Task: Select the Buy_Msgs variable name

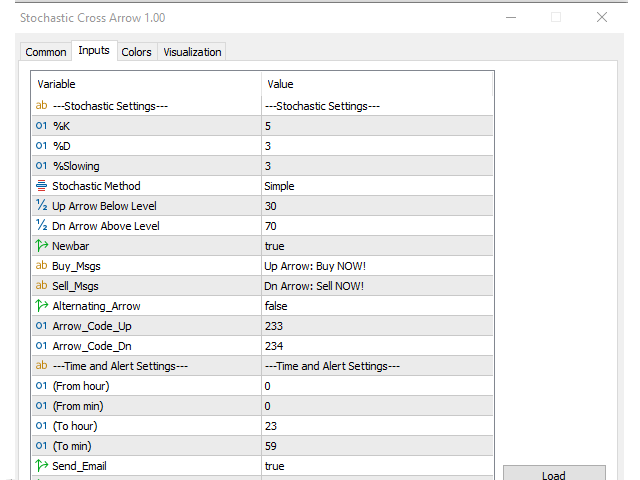Action: tap(76, 266)
